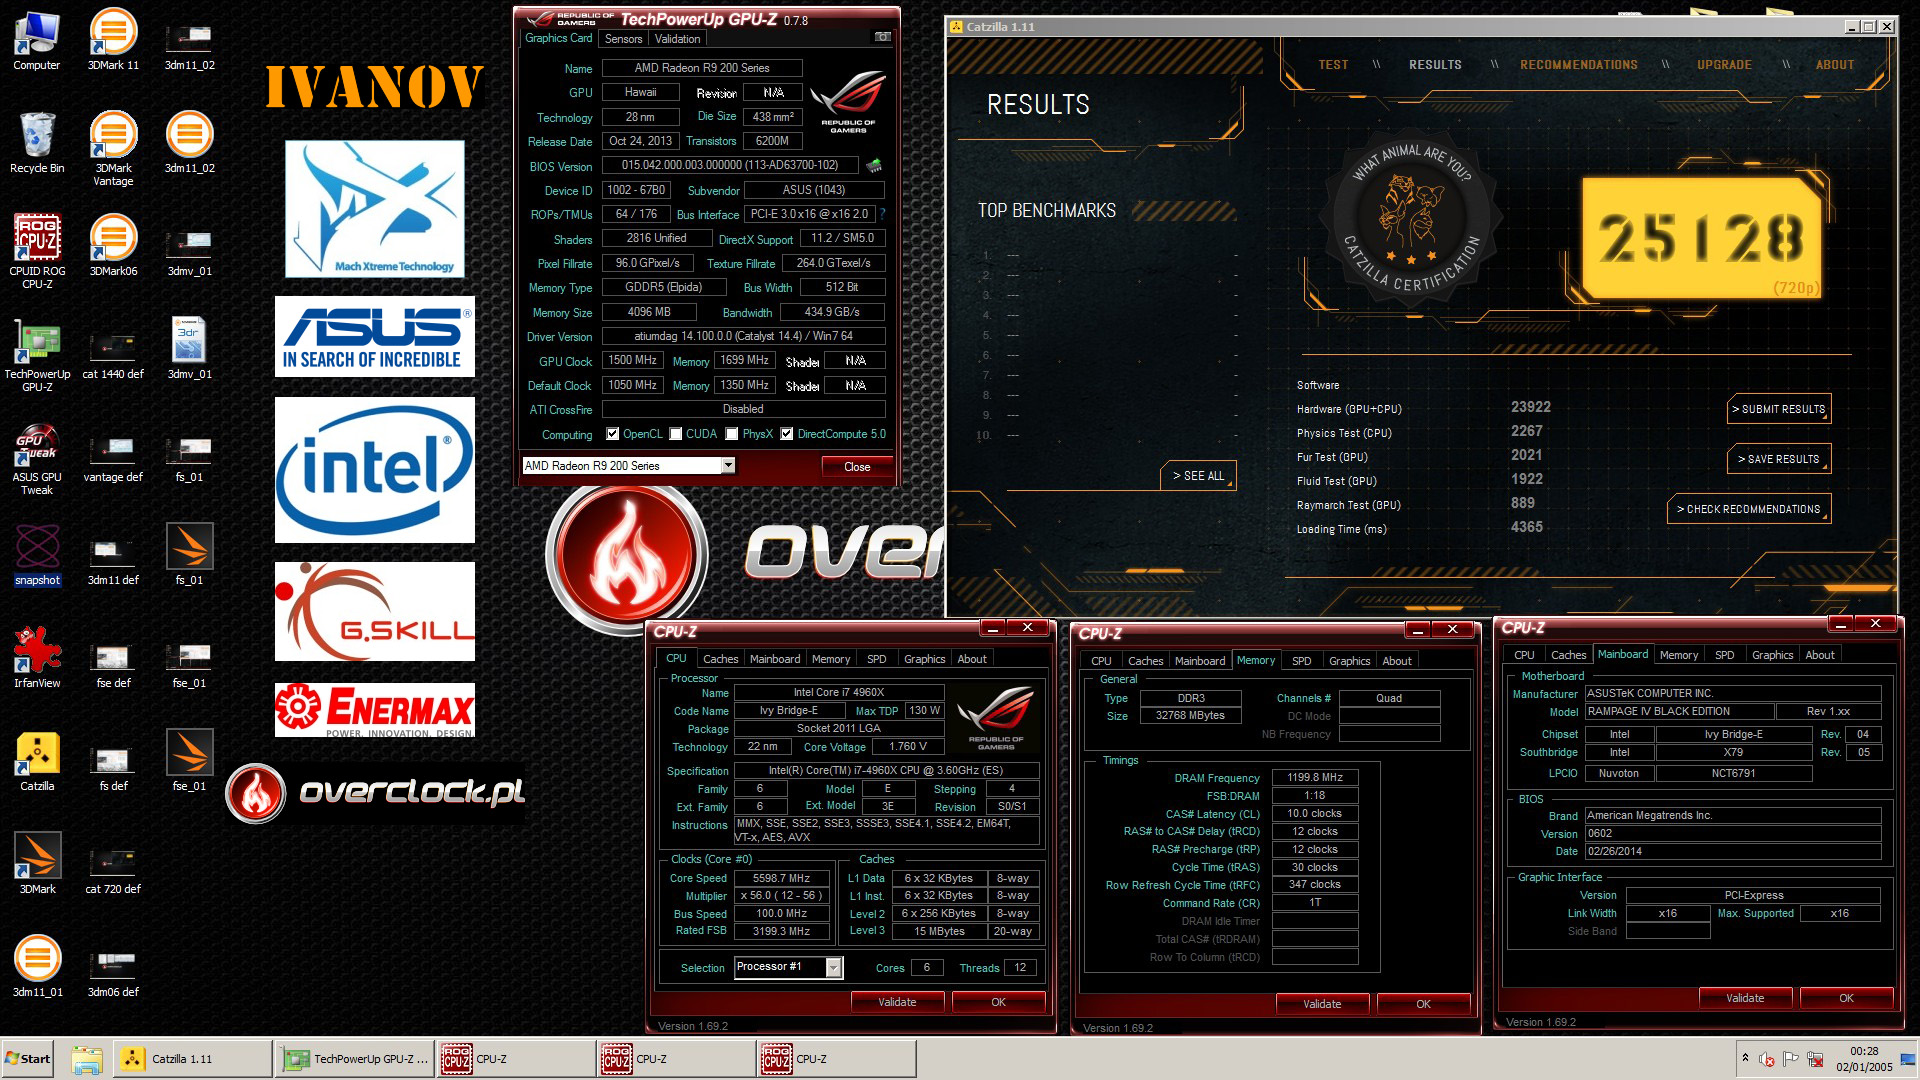The width and height of the screenshot is (1920, 1080).
Task: Switch to the Validation tab in GPU-Z
Action: pos(677,39)
